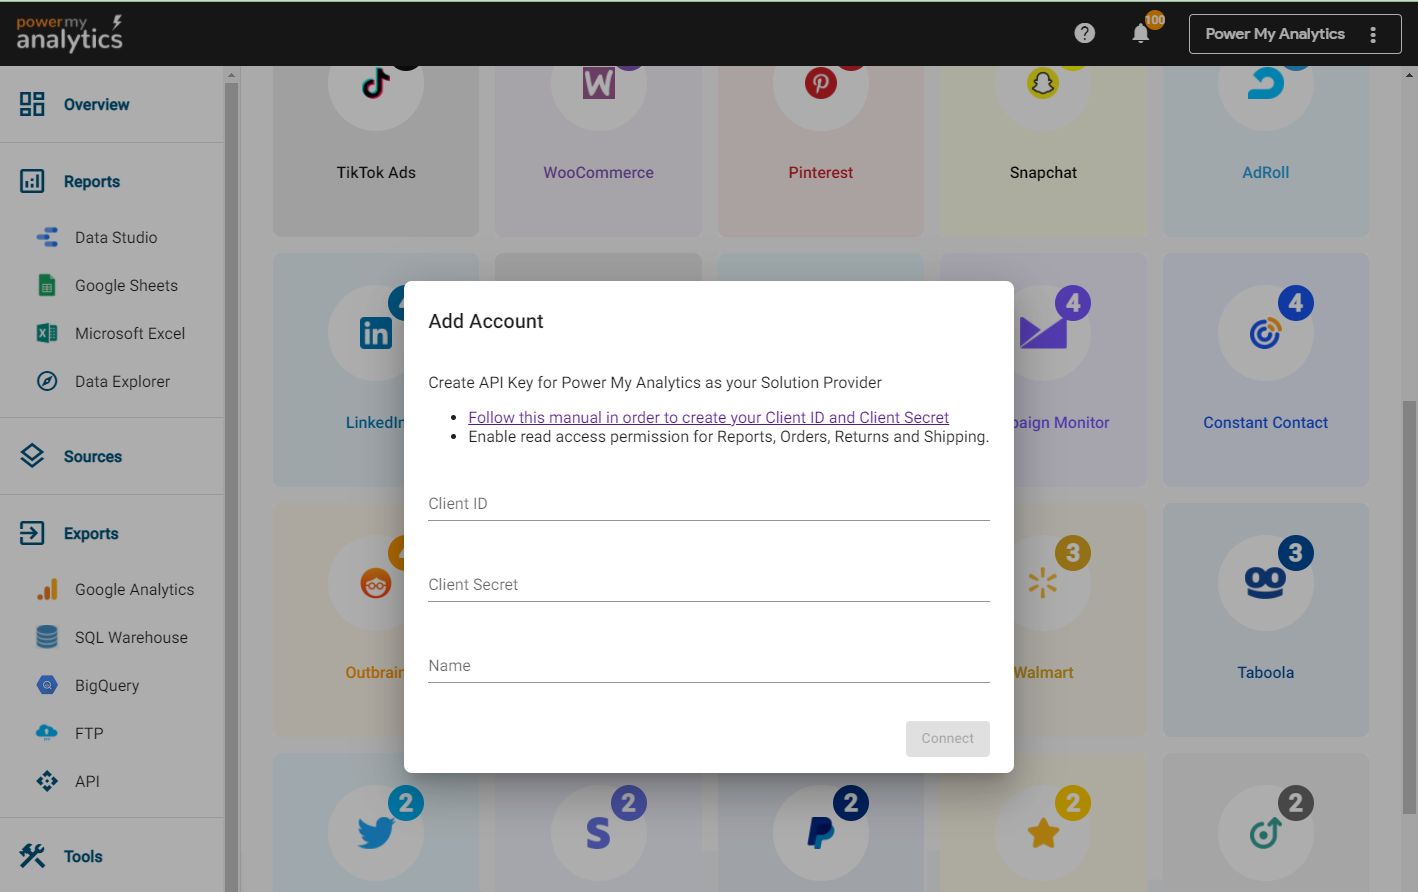Focus the Client Secret input field
This screenshot has width=1418, height=892.
[x=708, y=585]
